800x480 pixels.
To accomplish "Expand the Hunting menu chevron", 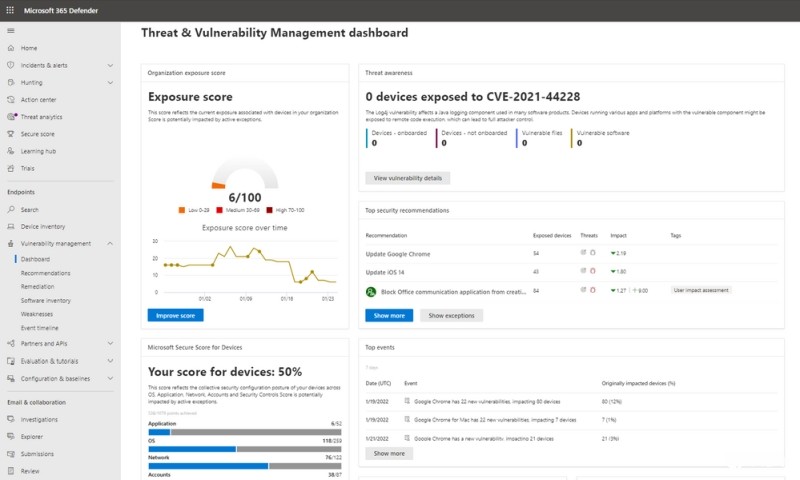I will pos(109,82).
